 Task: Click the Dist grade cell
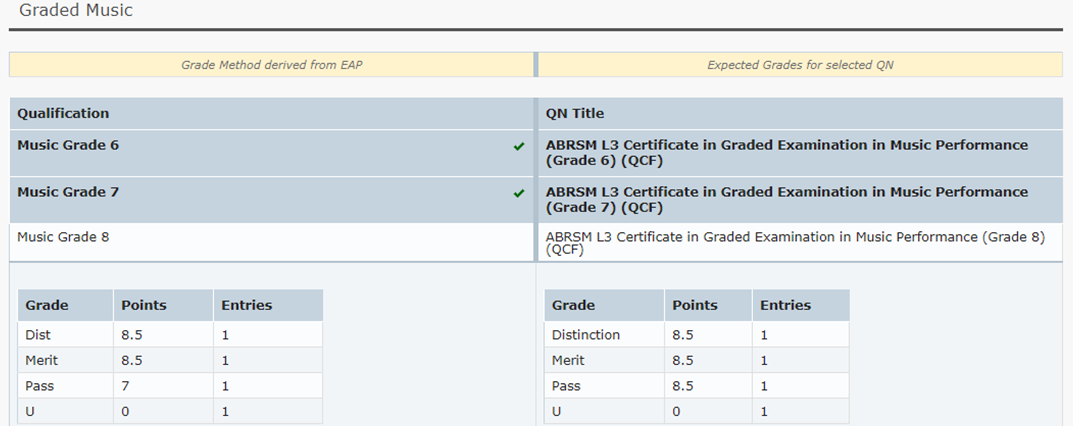click(x=66, y=335)
